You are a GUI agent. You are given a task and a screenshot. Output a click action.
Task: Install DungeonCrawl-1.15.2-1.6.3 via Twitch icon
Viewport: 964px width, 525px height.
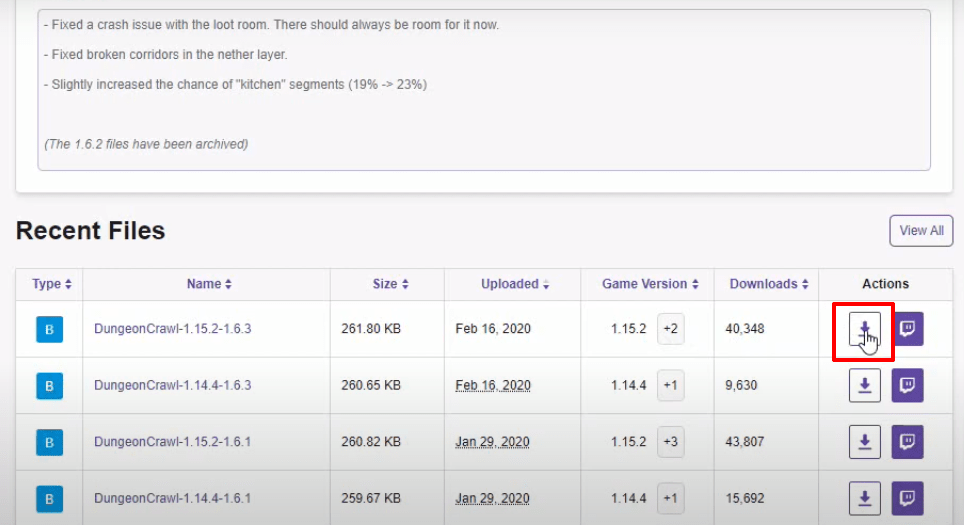click(907, 329)
